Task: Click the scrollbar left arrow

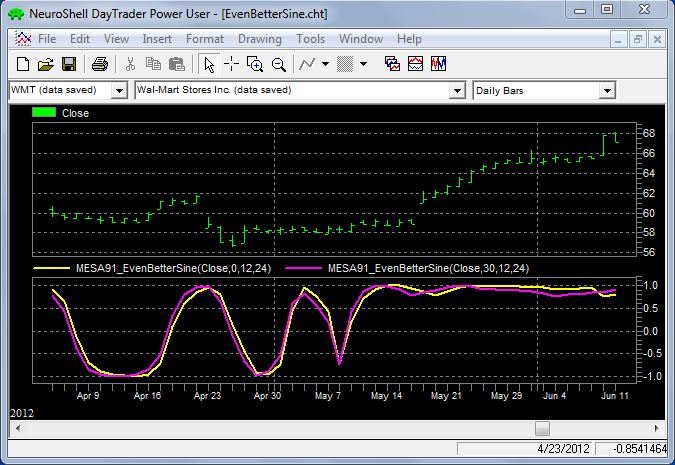Action: click(18, 428)
